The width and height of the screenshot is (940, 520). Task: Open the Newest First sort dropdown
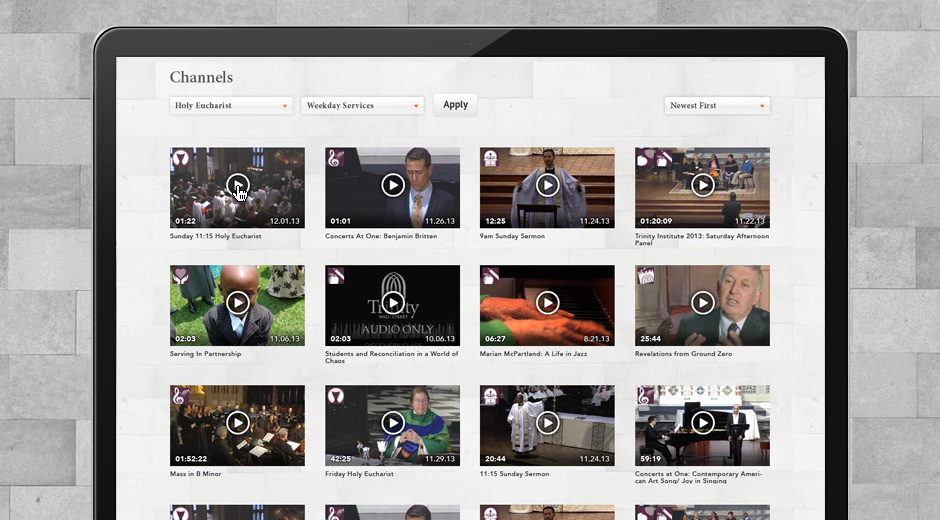click(x=717, y=106)
